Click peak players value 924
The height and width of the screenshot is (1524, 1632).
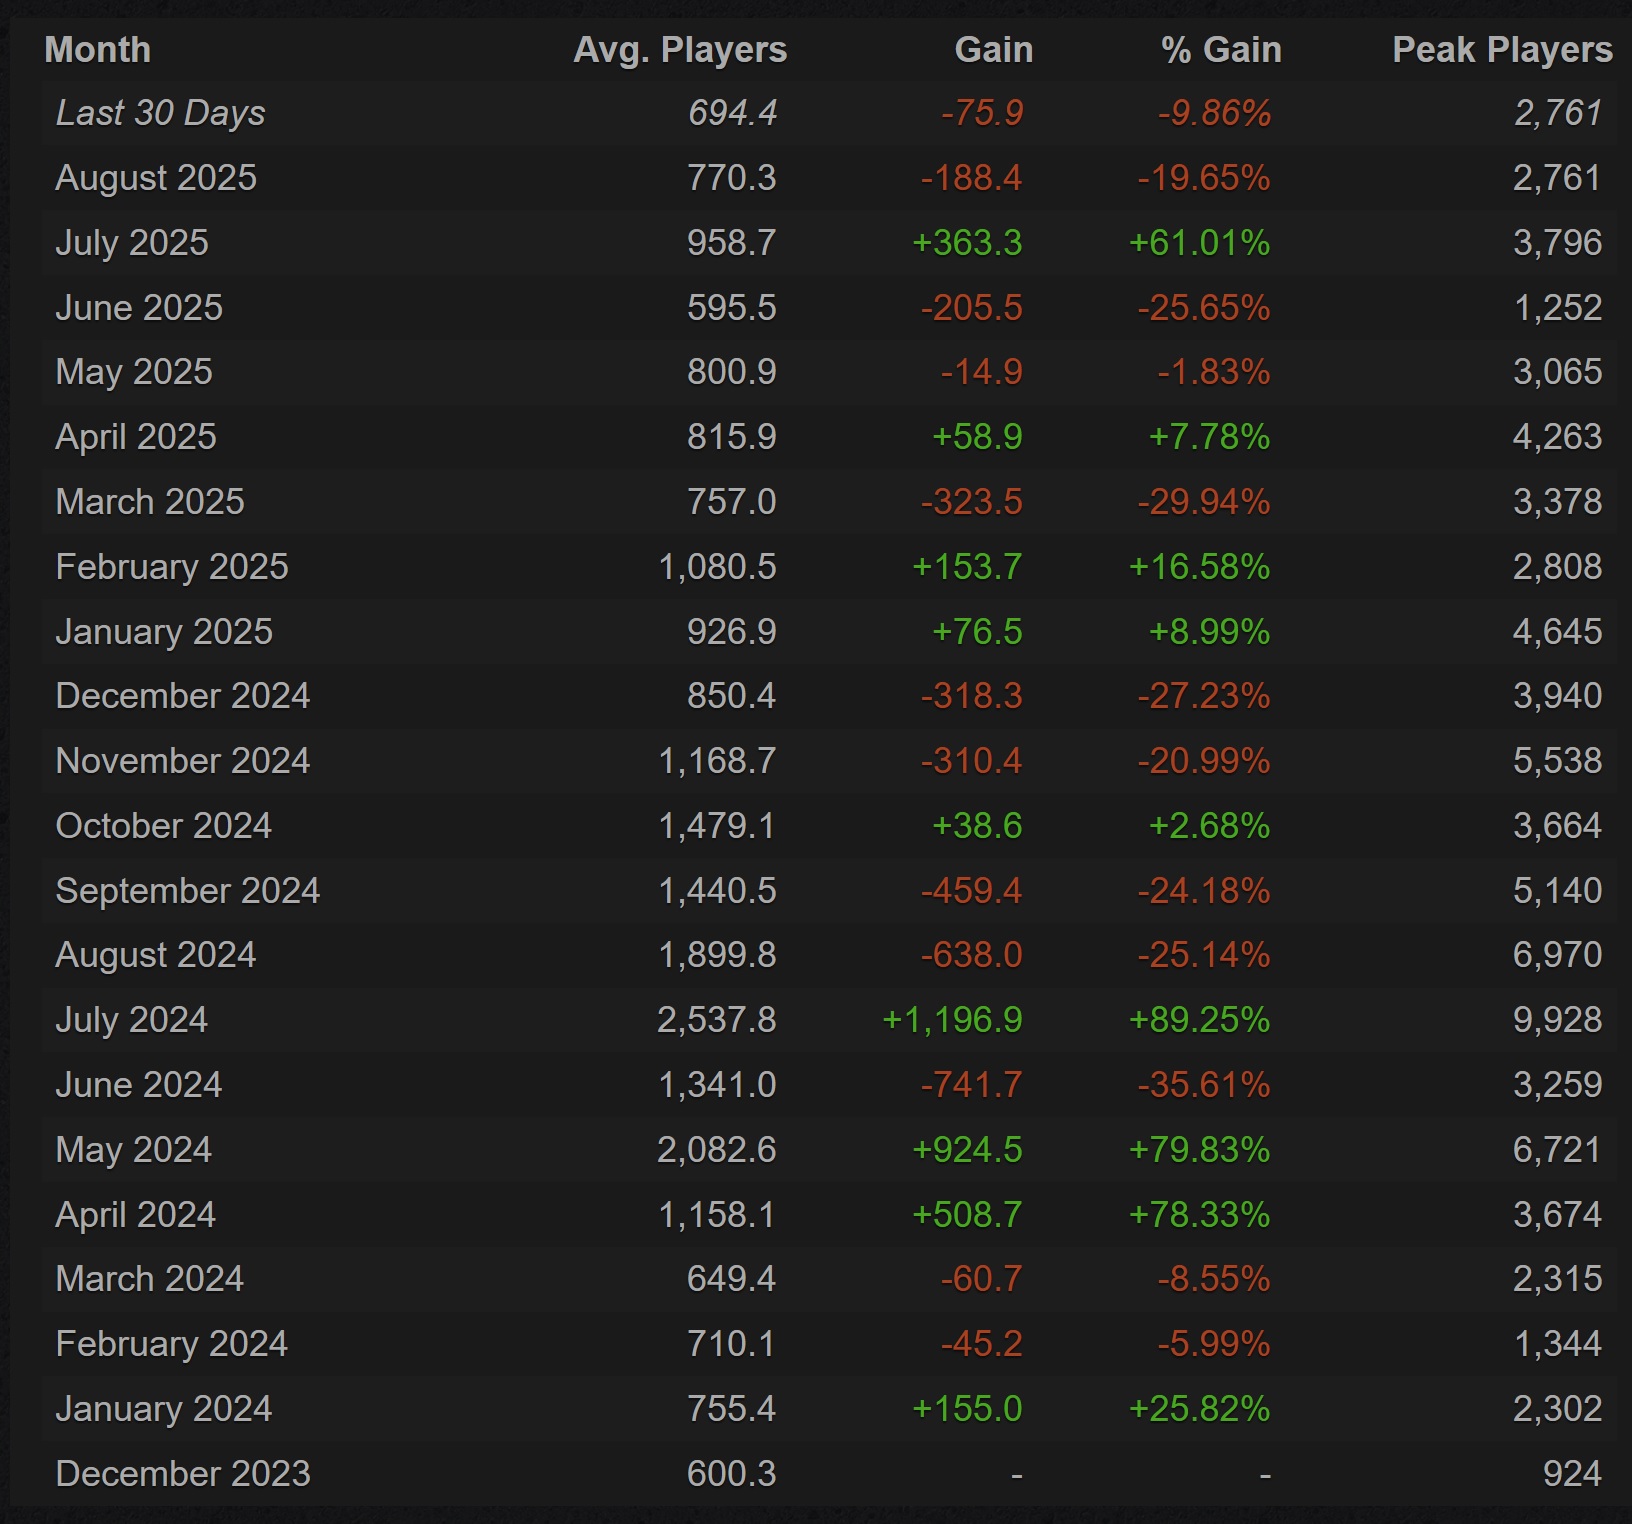(1572, 1474)
